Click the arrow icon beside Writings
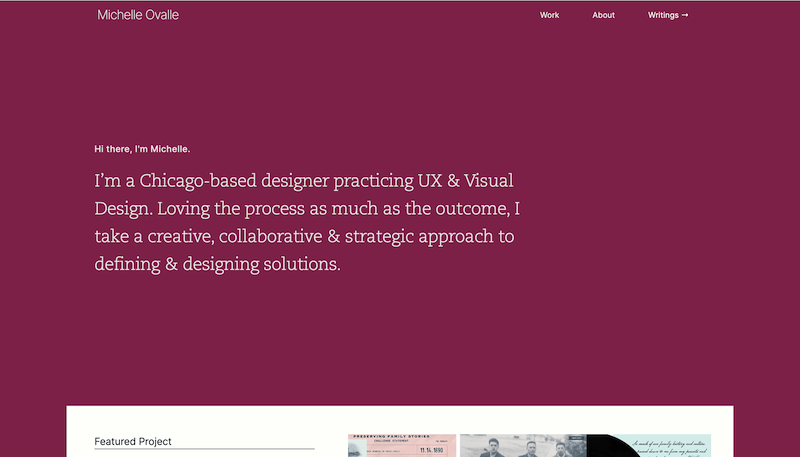Screen dimensions: 800x457 [685, 15]
